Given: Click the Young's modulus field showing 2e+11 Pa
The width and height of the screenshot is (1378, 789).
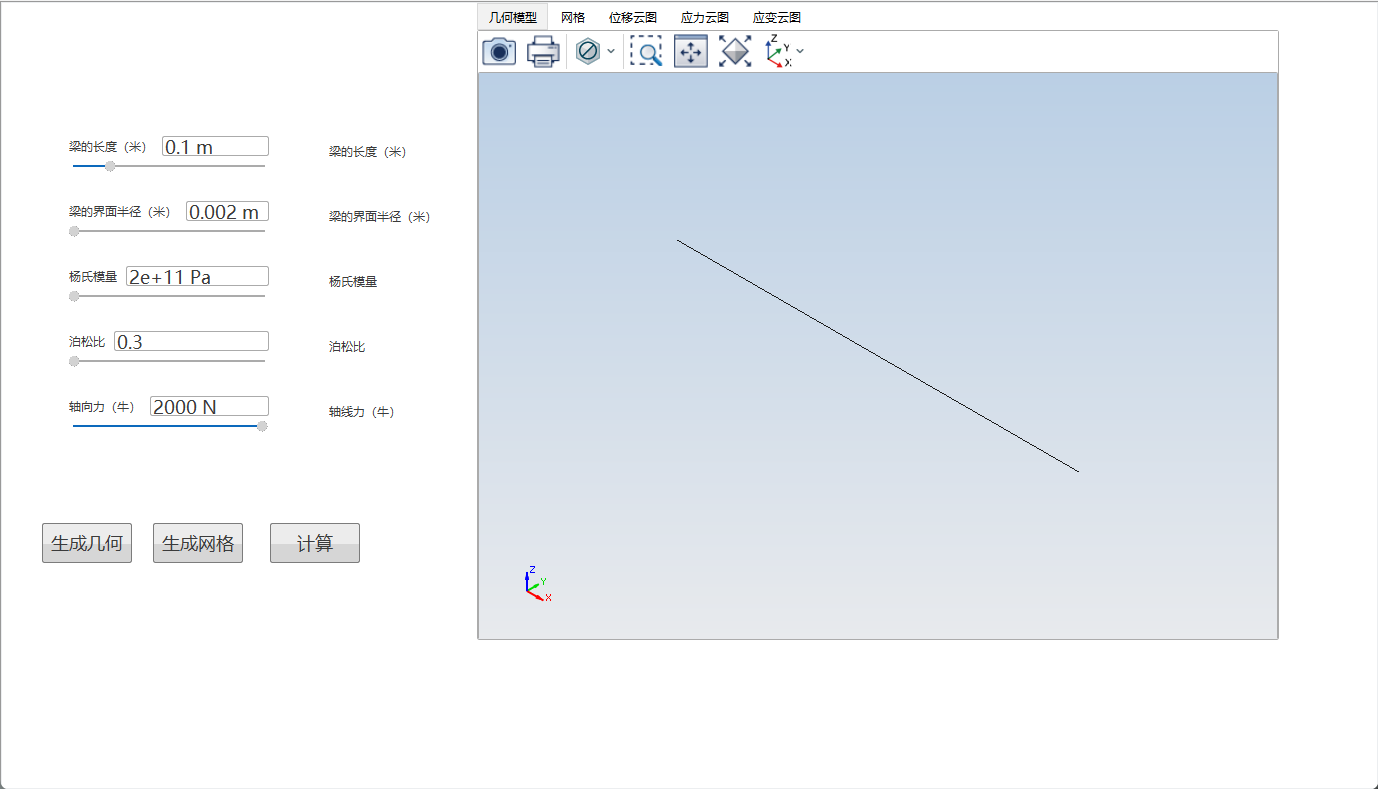Looking at the screenshot, I should click(x=198, y=277).
